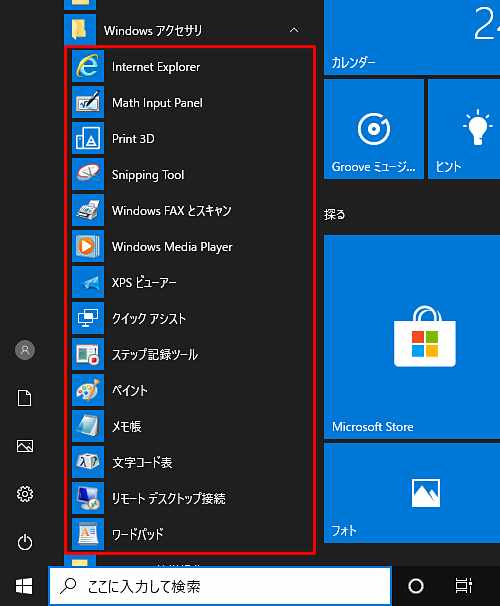This screenshot has width=500, height=606.
Task: Launch ペイント from its palette icon
Action: (x=88, y=390)
